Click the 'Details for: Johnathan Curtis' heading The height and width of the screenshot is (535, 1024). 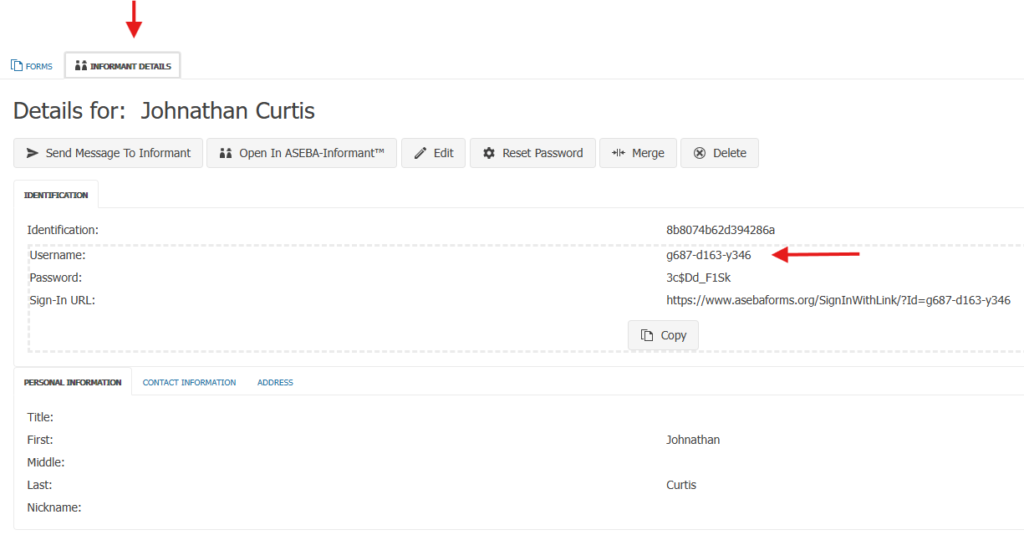click(x=164, y=110)
